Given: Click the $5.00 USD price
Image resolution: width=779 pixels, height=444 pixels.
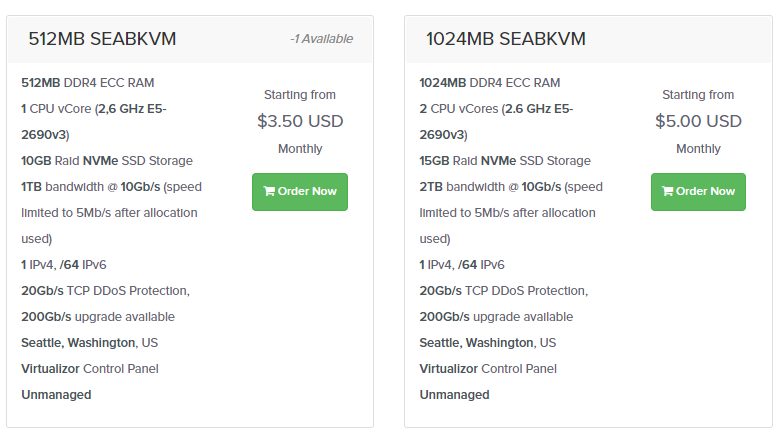Looking at the screenshot, I should tap(698, 121).
